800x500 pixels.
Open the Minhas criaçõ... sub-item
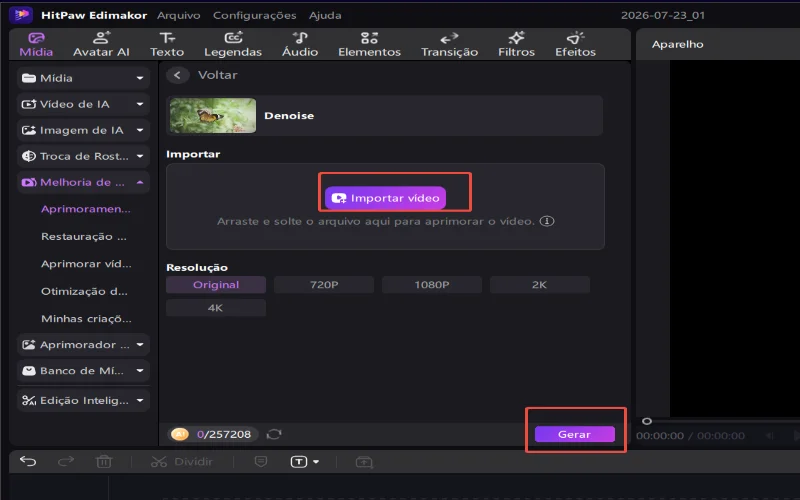[x=86, y=319]
